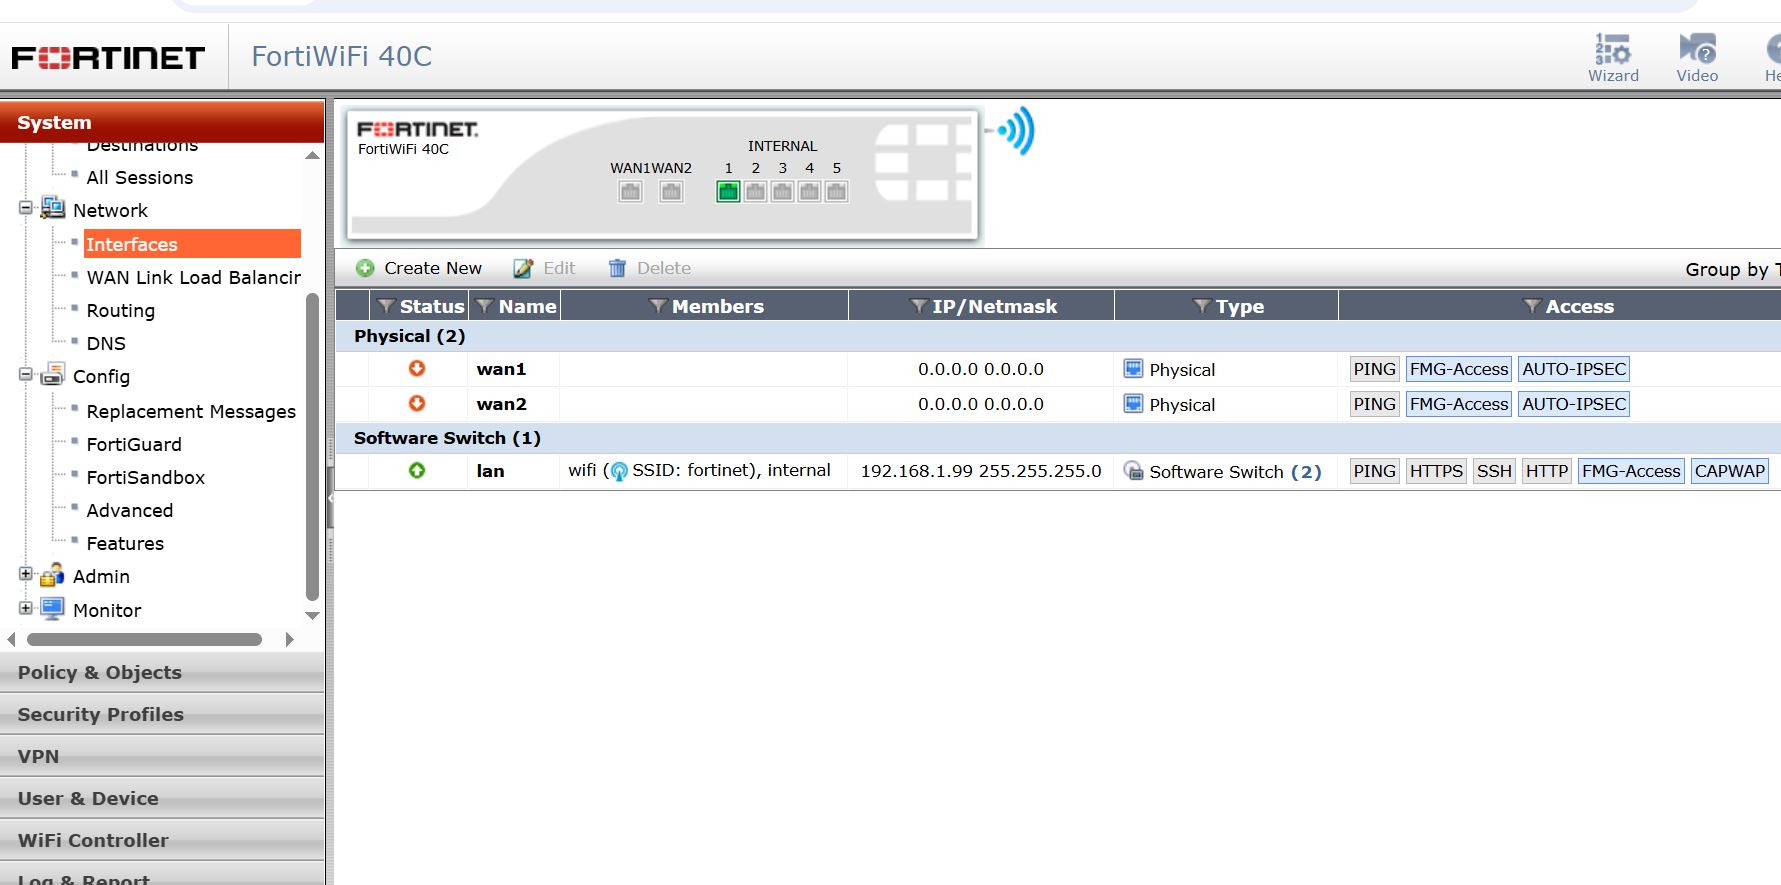Open the VPN menu section

162,756
